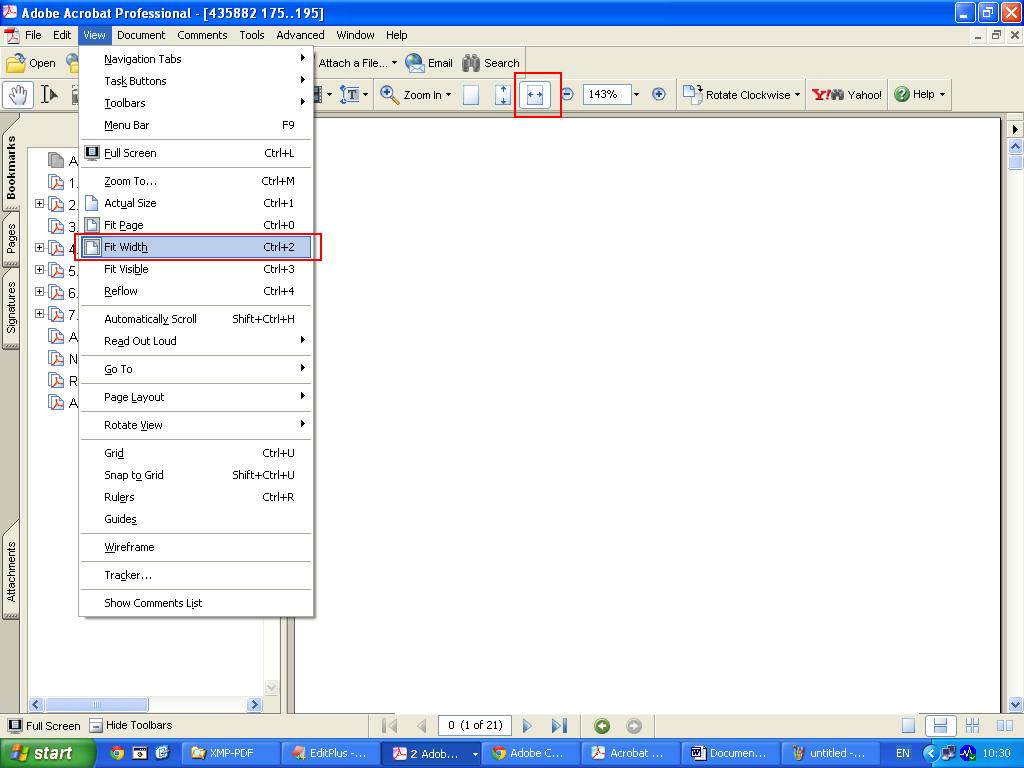Click the zoom out minus button
Image resolution: width=1024 pixels, height=768 pixels.
568,95
